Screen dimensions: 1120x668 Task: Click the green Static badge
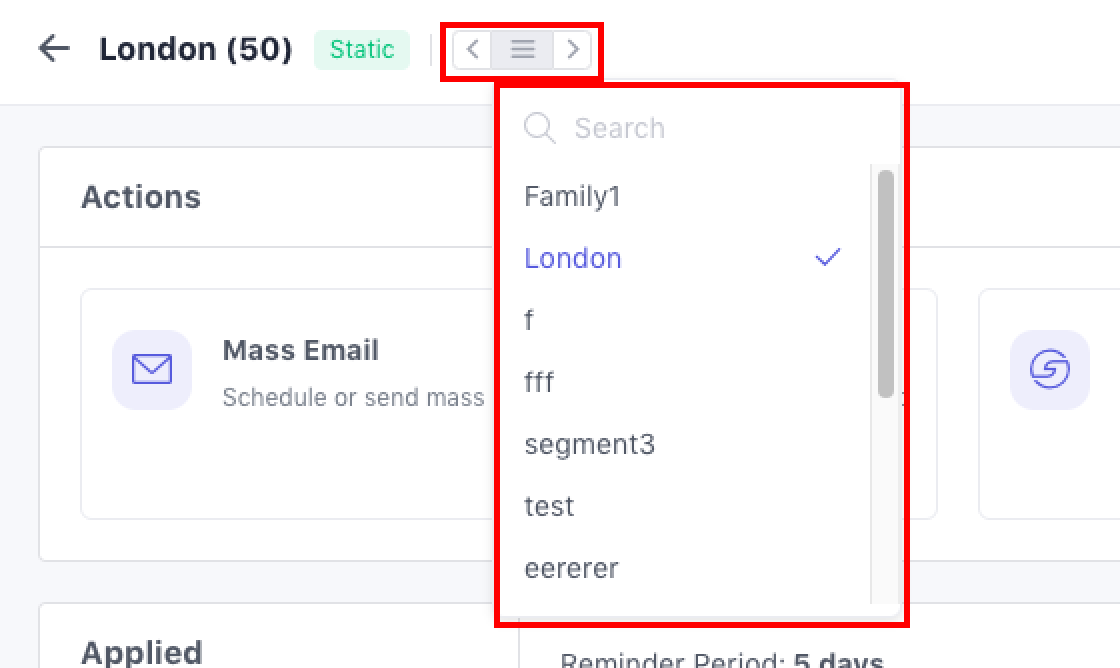coord(362,49)
